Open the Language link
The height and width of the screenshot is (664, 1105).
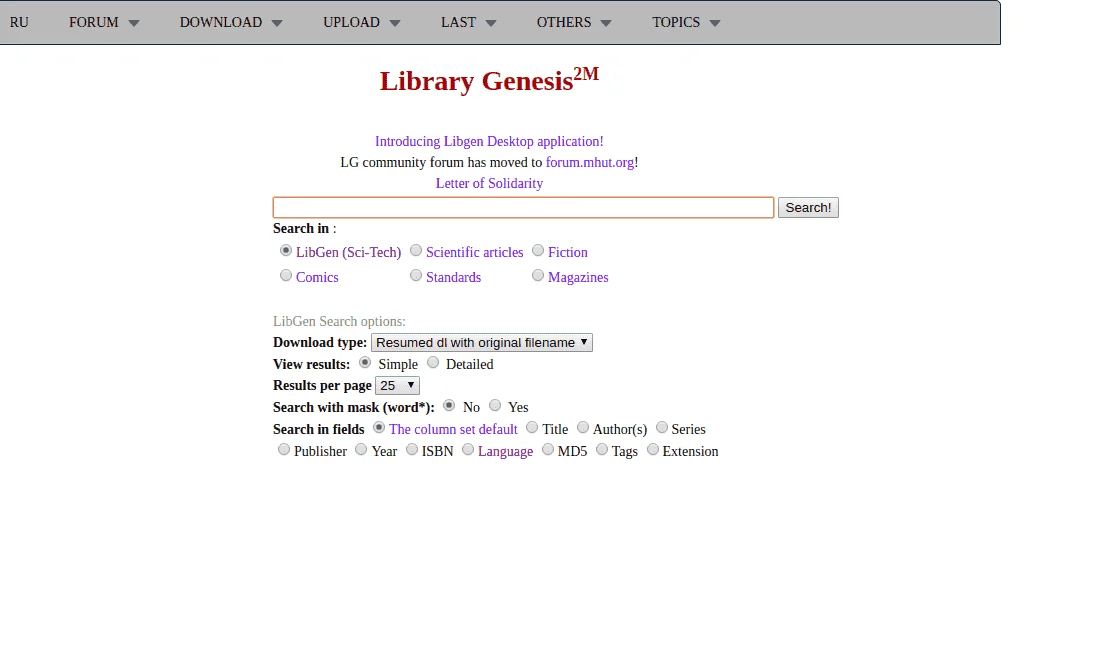click(x=505, y=451)
